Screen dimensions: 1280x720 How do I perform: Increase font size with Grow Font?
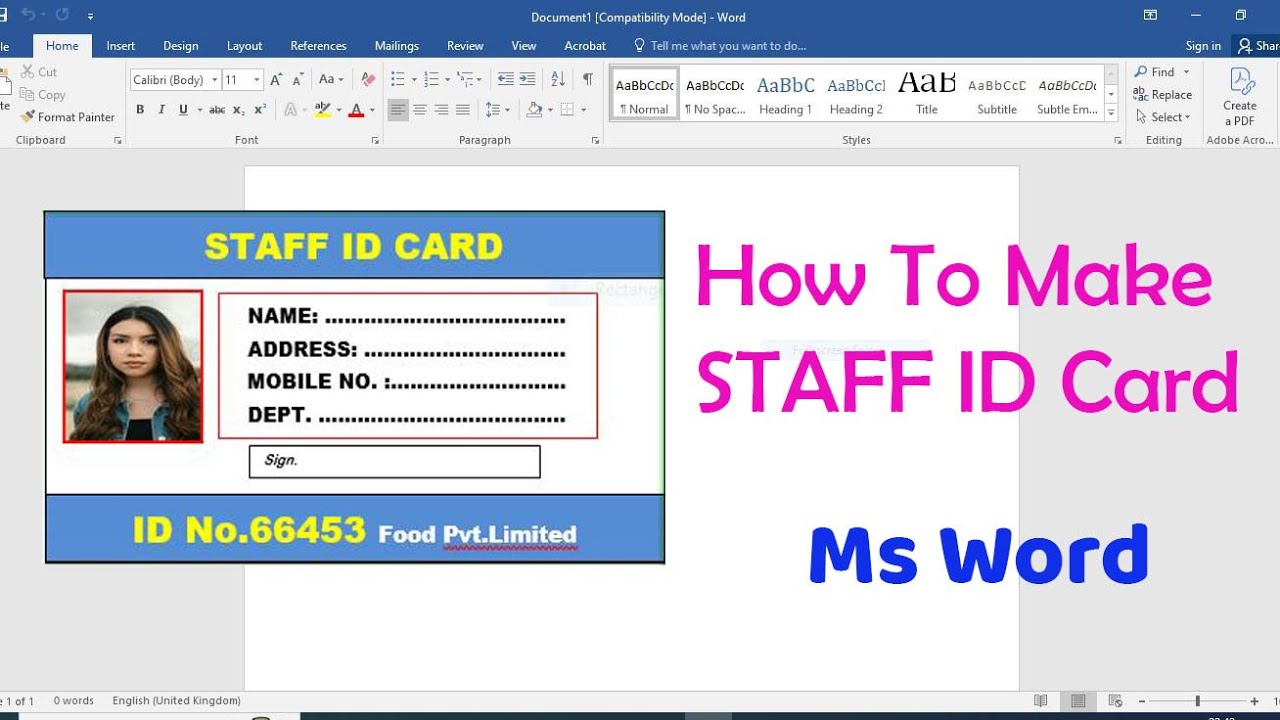[277, 79]
